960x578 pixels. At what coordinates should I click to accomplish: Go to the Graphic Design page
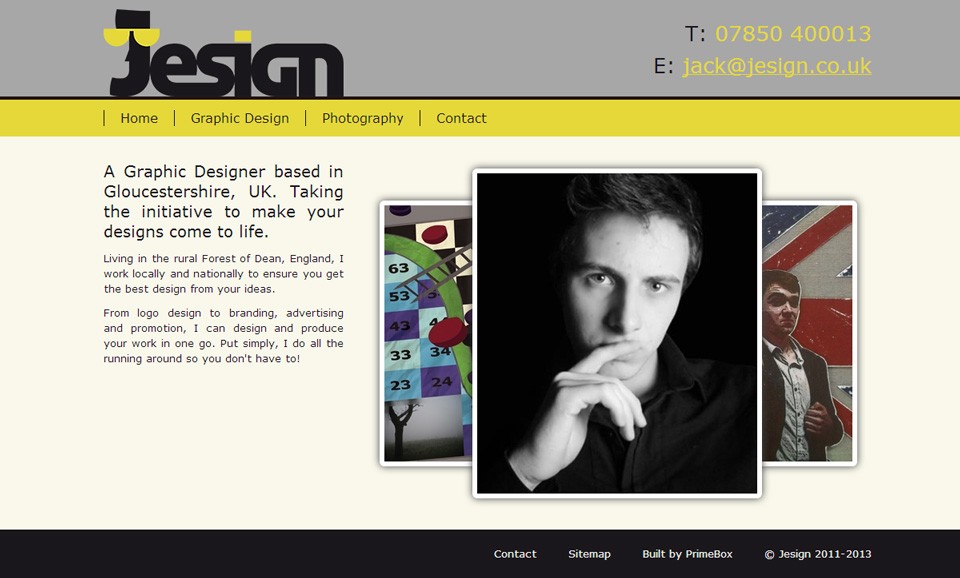(239, 118)
